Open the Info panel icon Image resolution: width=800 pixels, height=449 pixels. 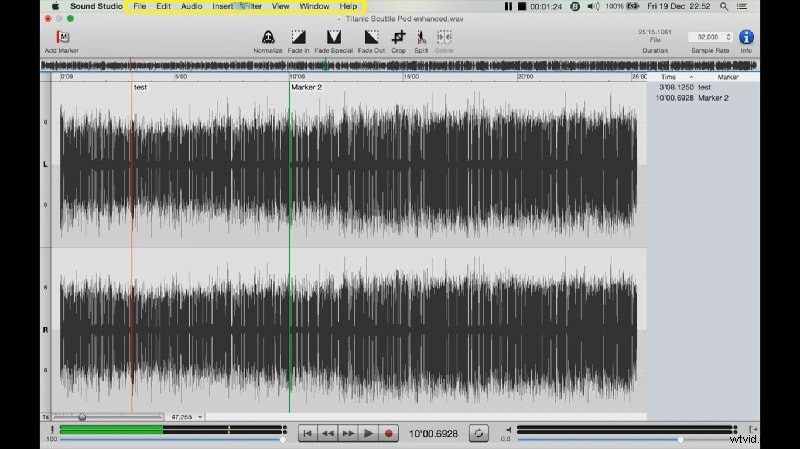click(x=746, y=37)
